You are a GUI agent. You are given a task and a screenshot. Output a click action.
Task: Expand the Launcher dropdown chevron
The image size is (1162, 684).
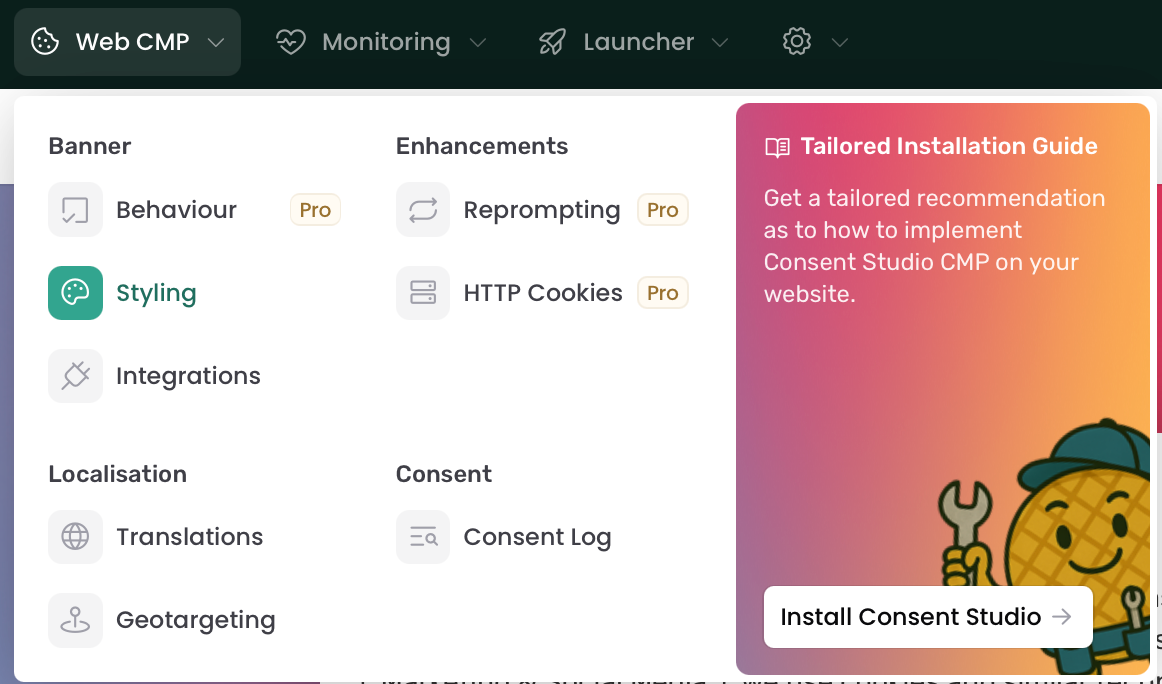[x=720, y=43]
